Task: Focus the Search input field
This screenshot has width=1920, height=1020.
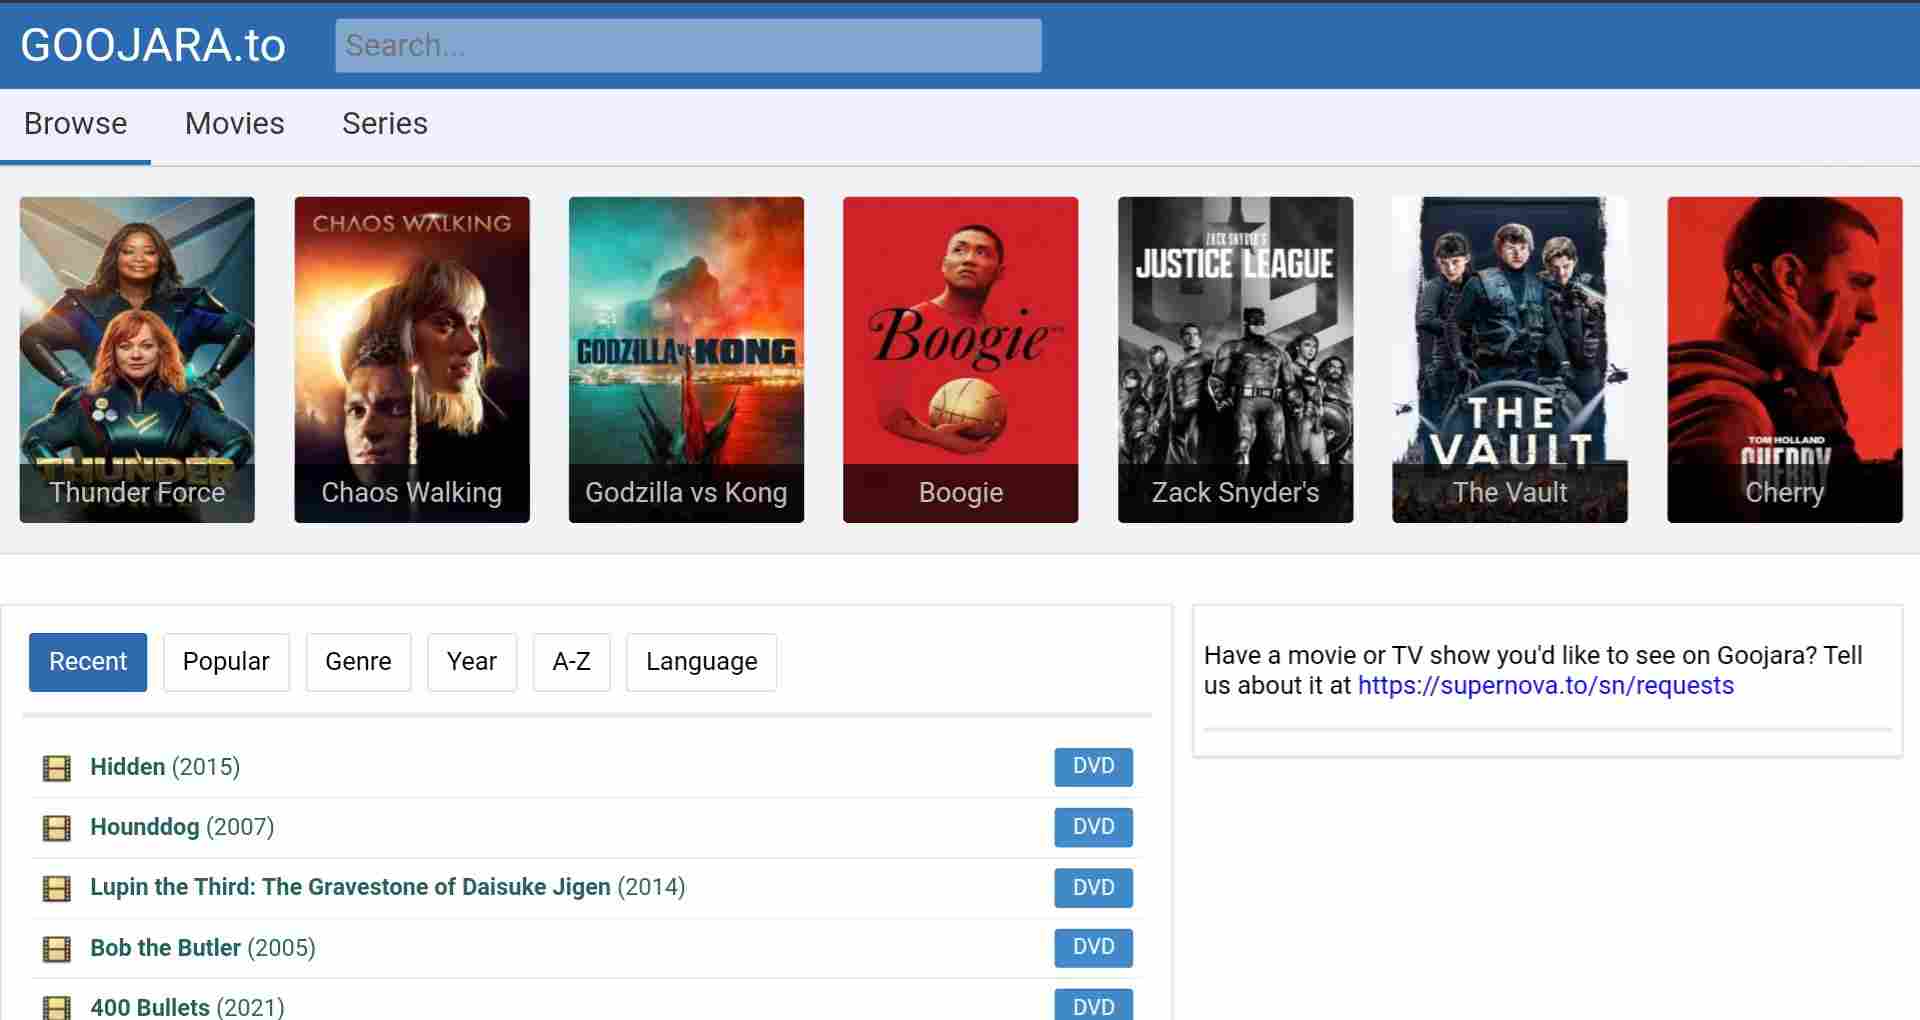Action: tap(688, 45)
